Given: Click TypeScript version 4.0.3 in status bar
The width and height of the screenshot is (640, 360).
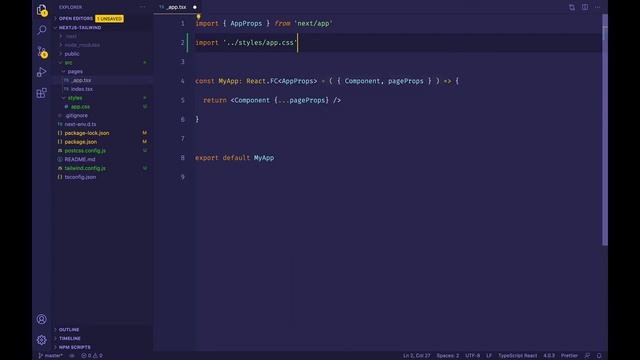Looking at the screenshot, I should [549, 356].
